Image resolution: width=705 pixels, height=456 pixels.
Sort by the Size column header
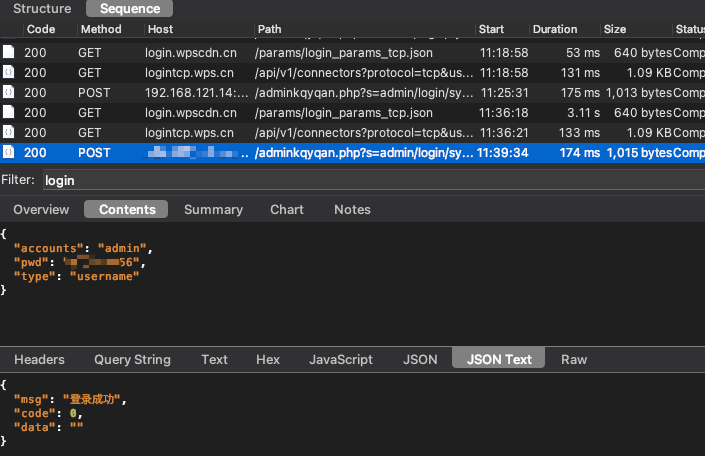click(x=615, y=29)
